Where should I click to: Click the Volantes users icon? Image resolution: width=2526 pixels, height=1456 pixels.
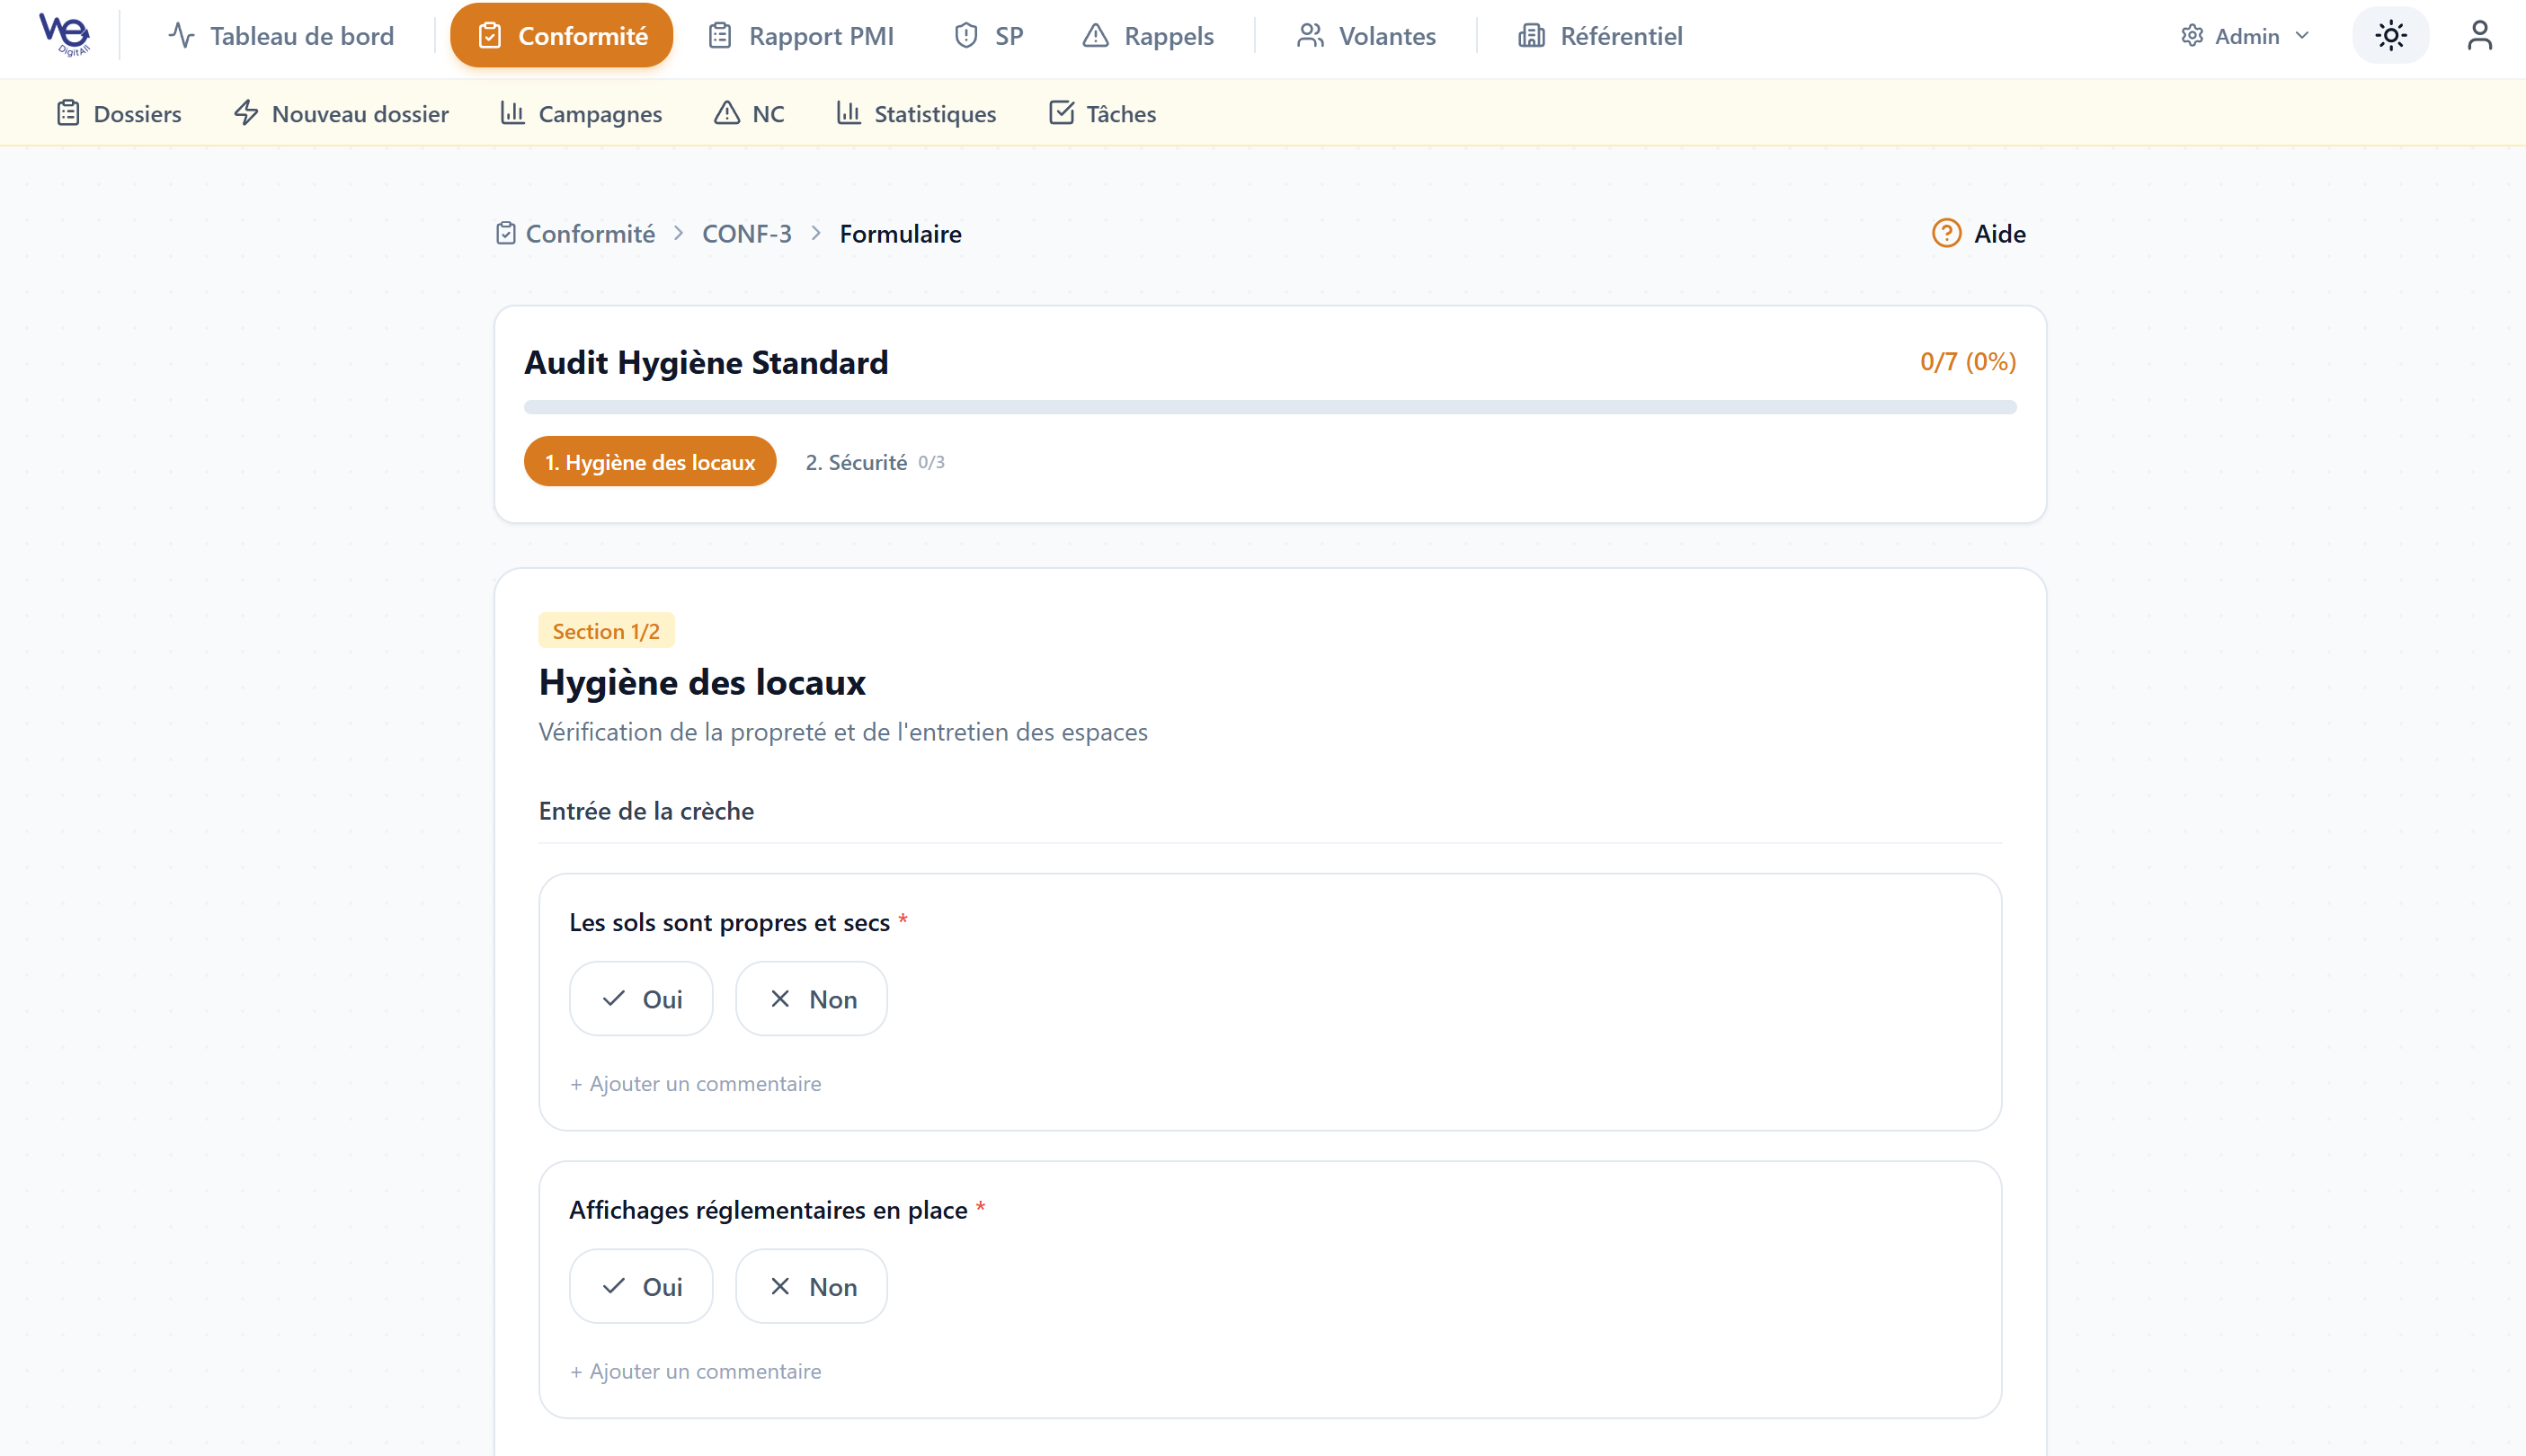click(1310, 36)
